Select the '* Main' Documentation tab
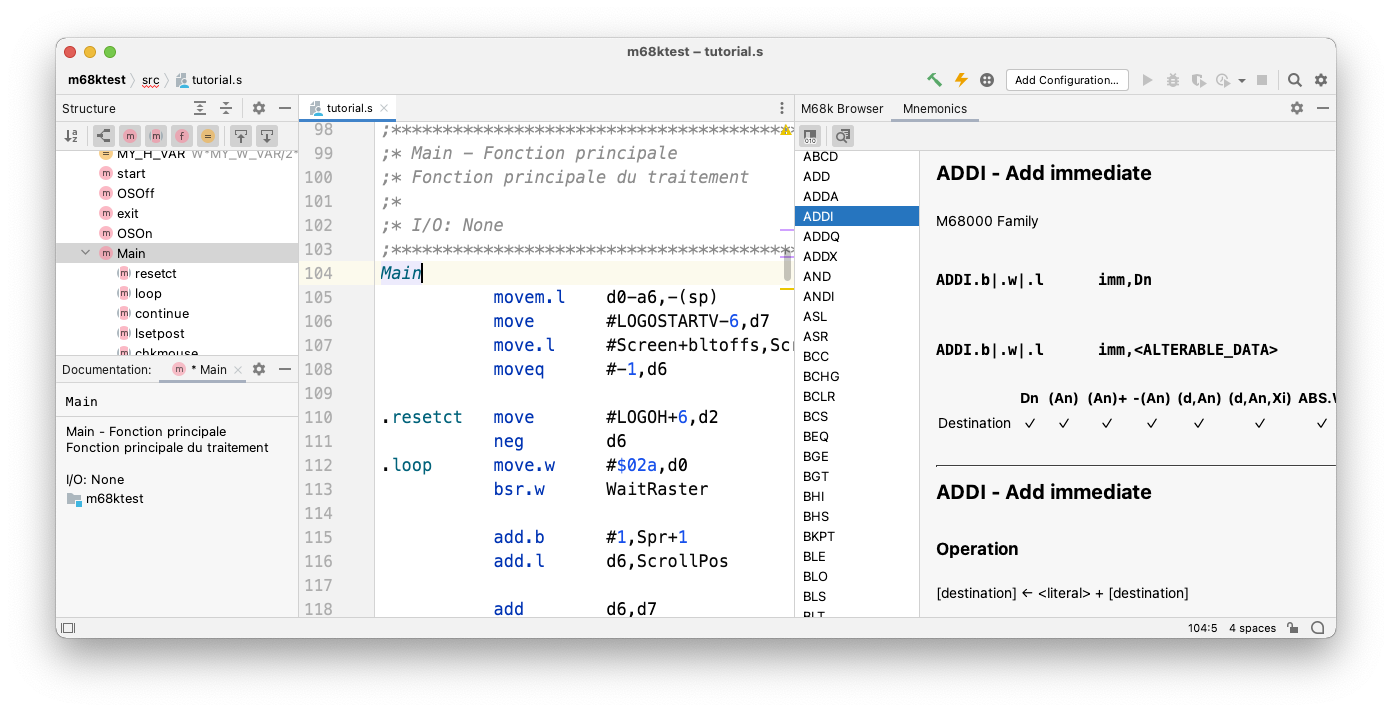Screen dimensions: 1392x712 click(x=200, y=369)
